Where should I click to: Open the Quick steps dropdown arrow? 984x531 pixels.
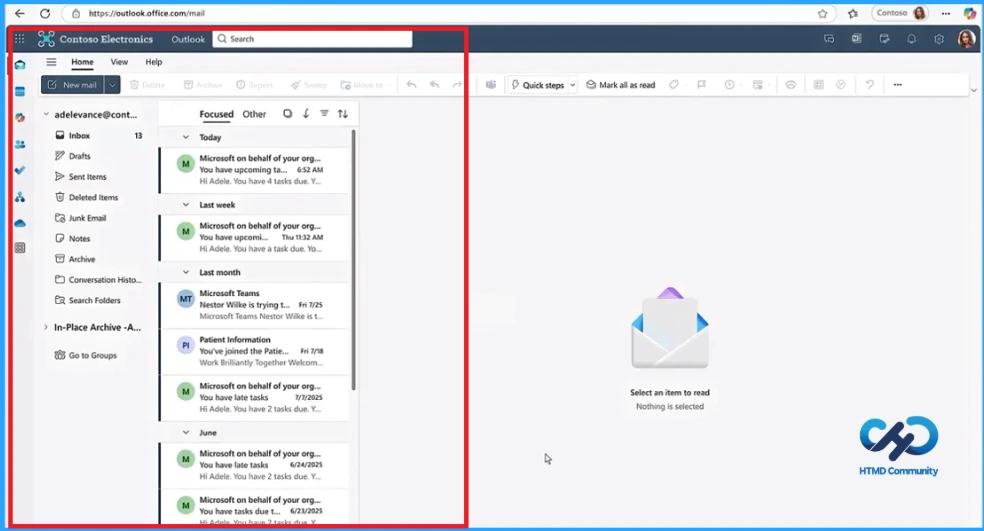(x=572, y=85)
